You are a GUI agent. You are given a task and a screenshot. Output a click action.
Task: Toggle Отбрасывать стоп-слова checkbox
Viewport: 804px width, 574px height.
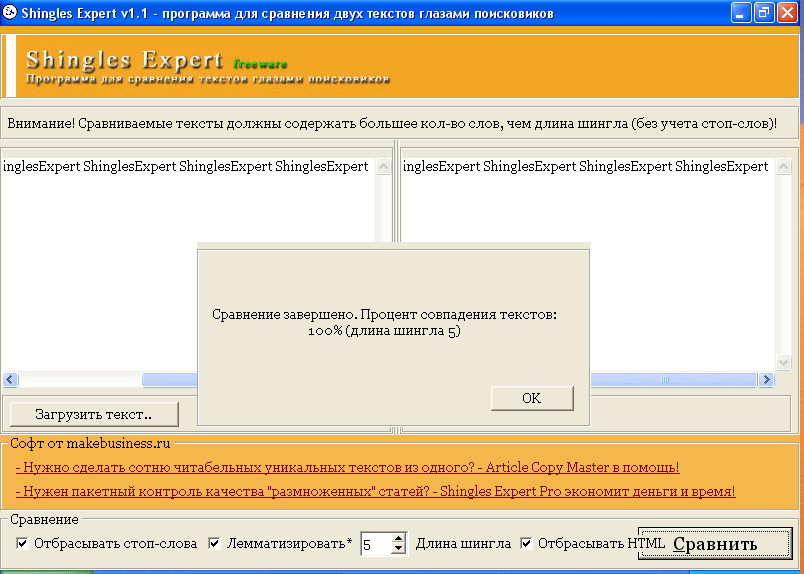pyautogui.click(x=23, y=543)
